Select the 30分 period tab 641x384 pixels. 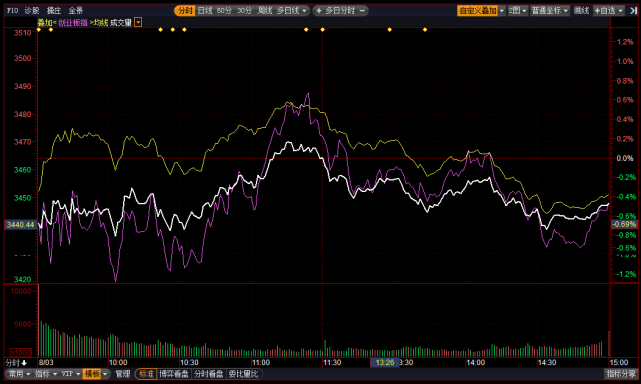244,11
